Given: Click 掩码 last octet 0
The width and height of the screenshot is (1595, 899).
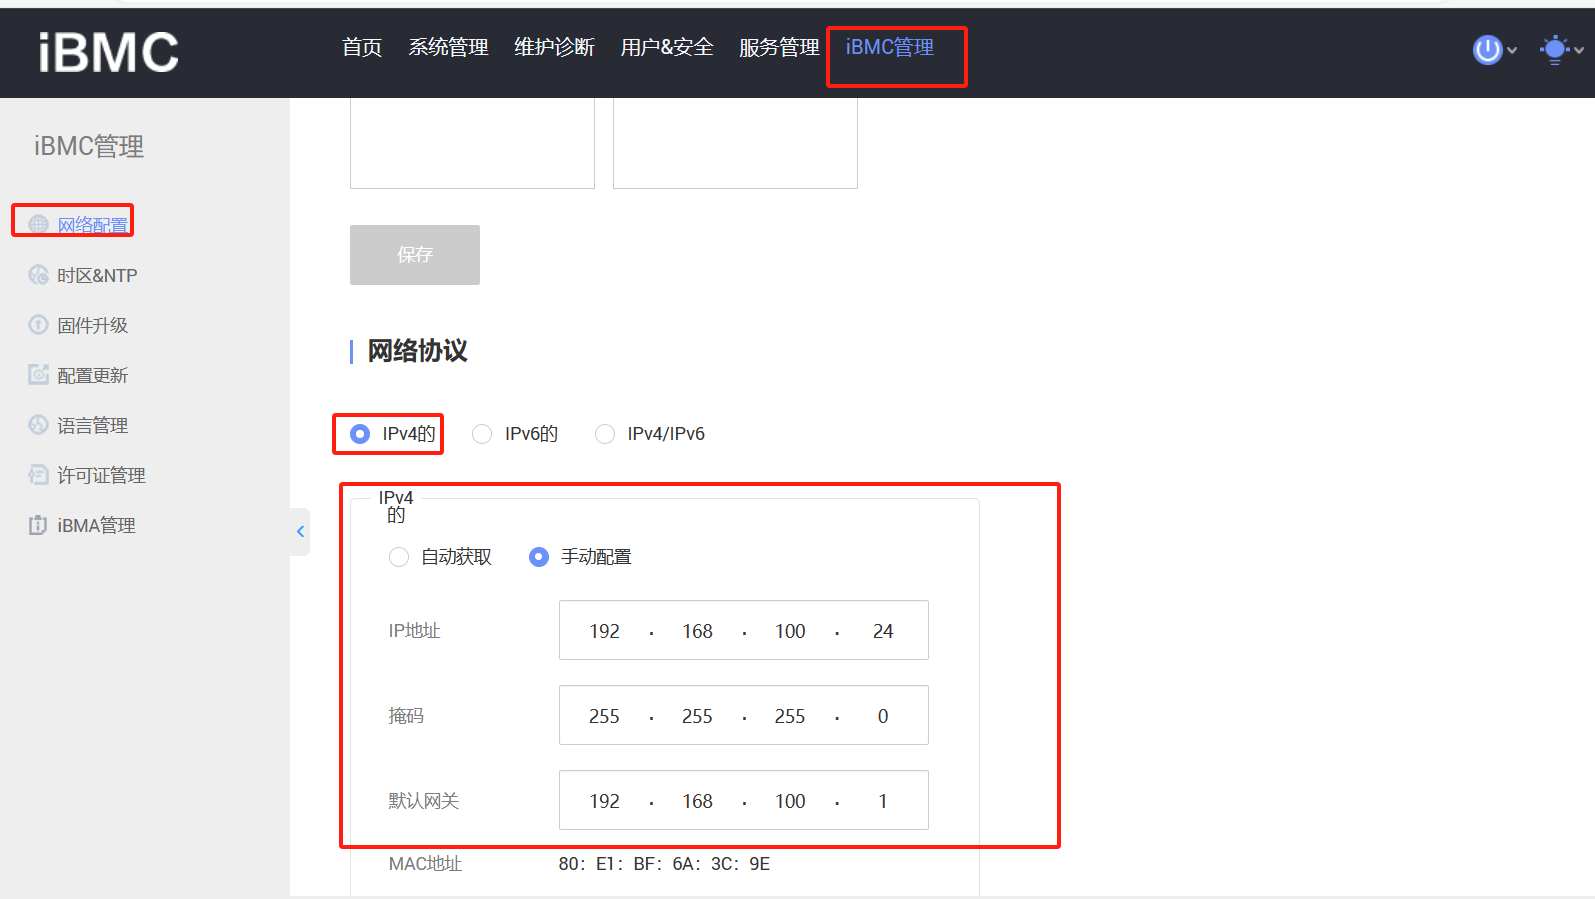Looking at the screenshot, I should (883, 716).
